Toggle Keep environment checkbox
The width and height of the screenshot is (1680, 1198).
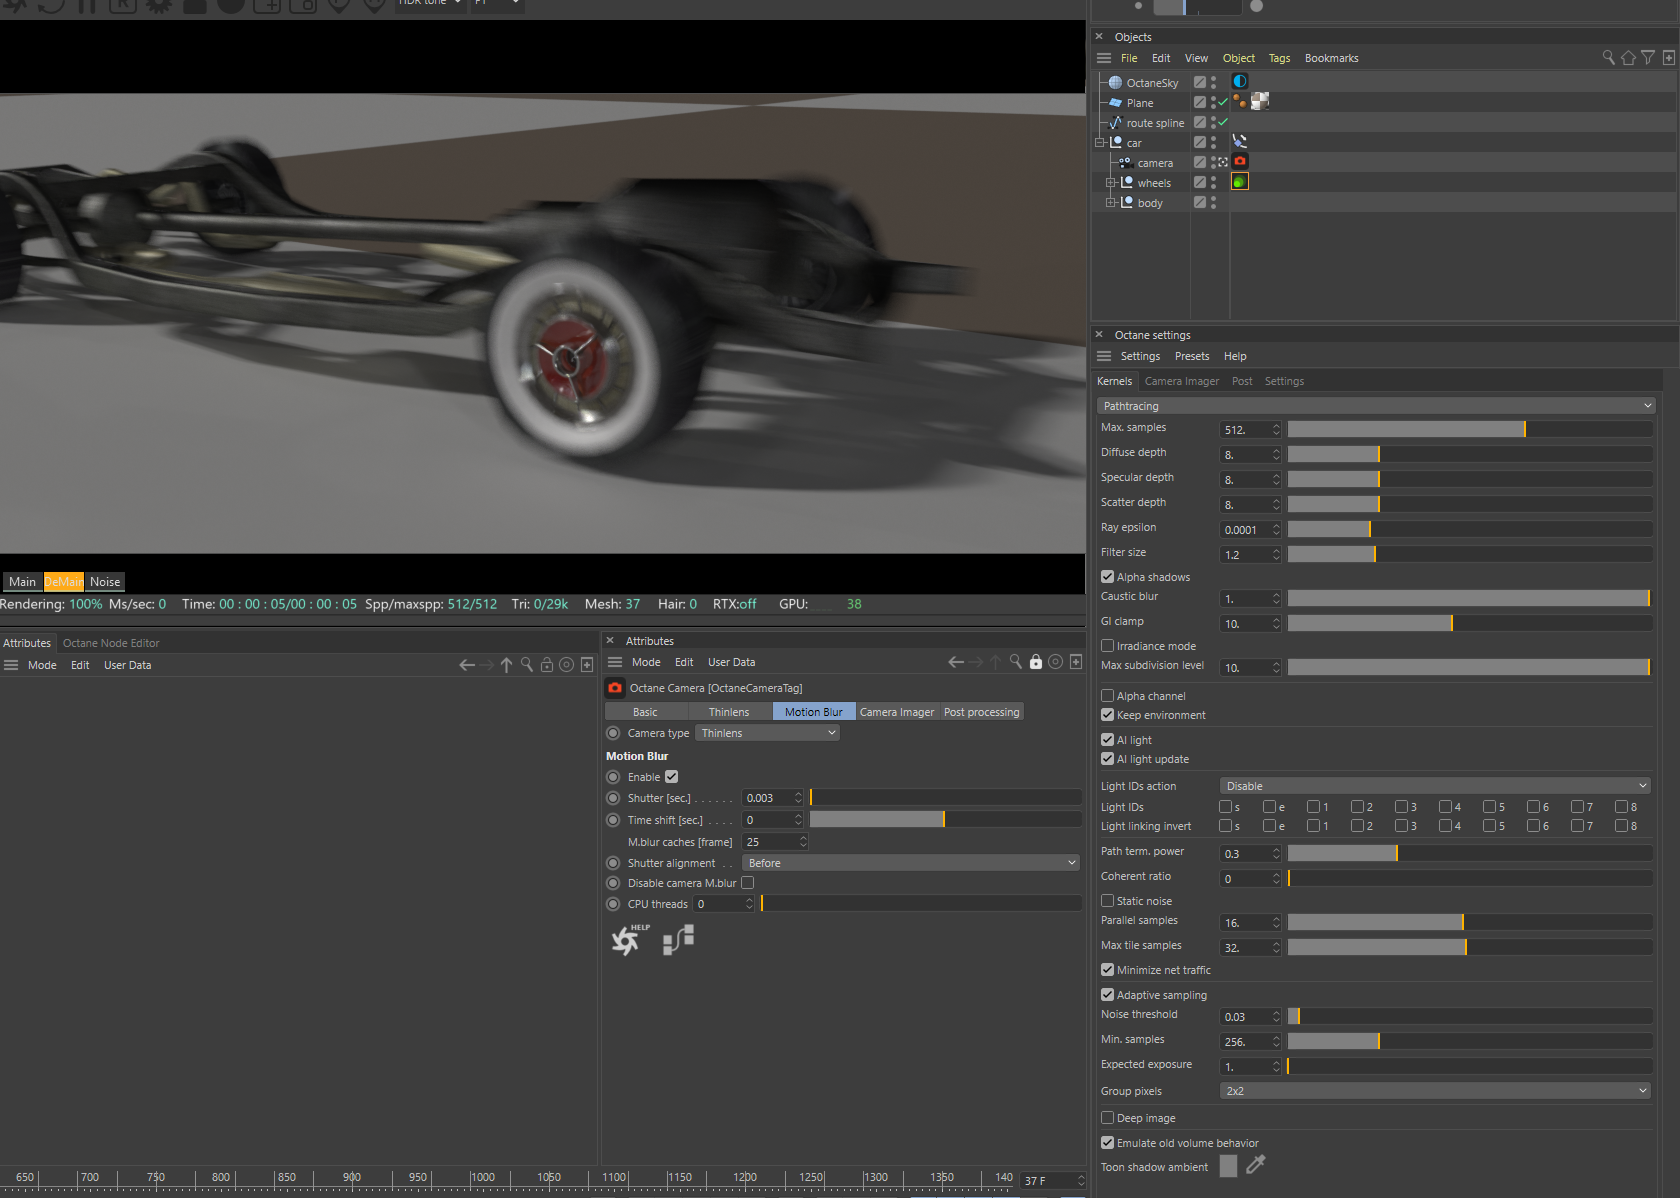coord(1108,715)
